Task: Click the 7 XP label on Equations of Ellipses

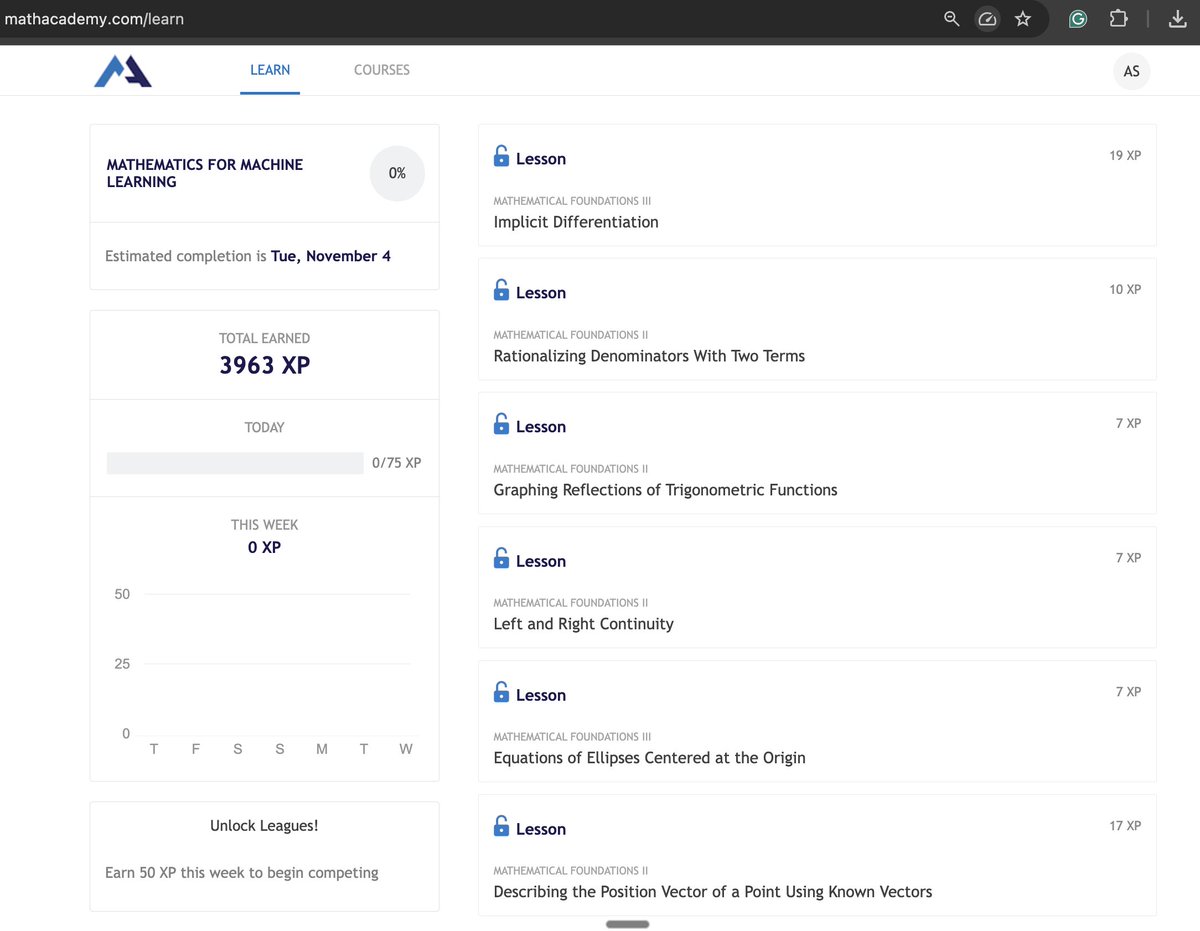Action: coord(1128,691)
